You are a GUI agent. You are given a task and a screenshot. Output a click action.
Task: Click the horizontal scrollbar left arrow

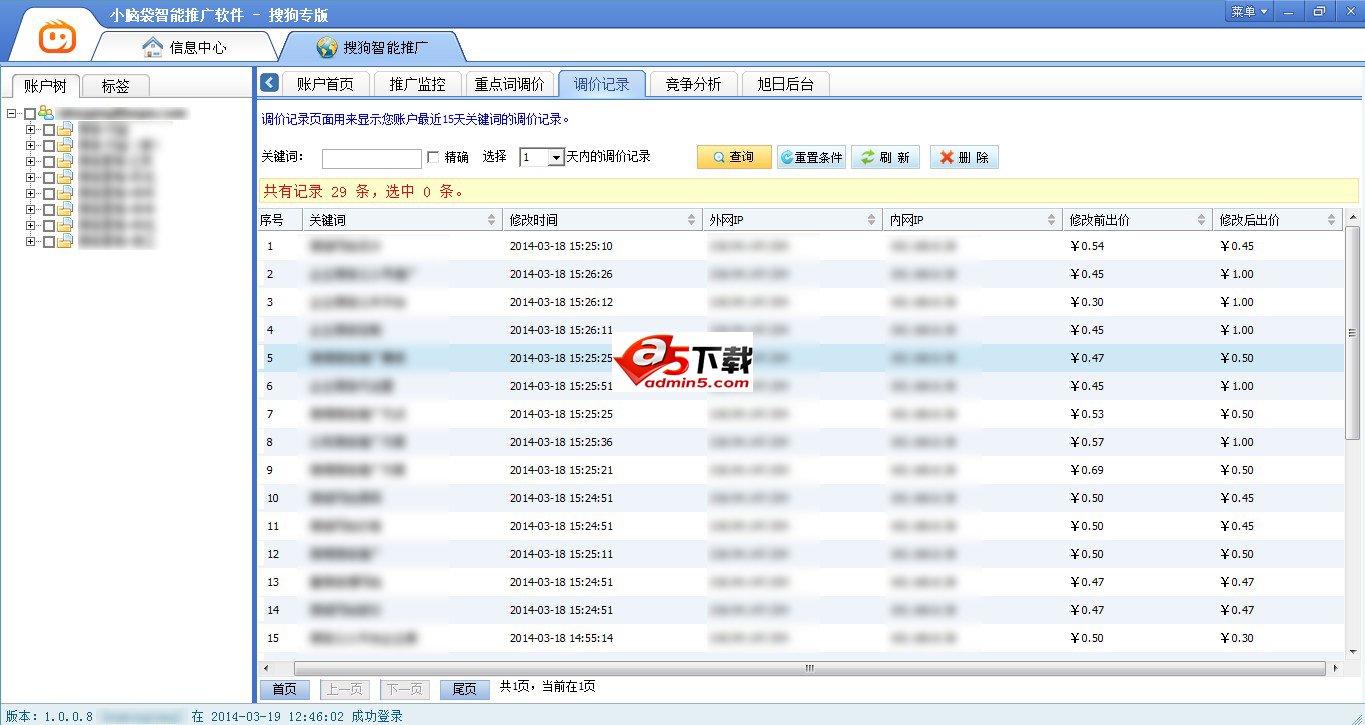click(x=265, y=668)
